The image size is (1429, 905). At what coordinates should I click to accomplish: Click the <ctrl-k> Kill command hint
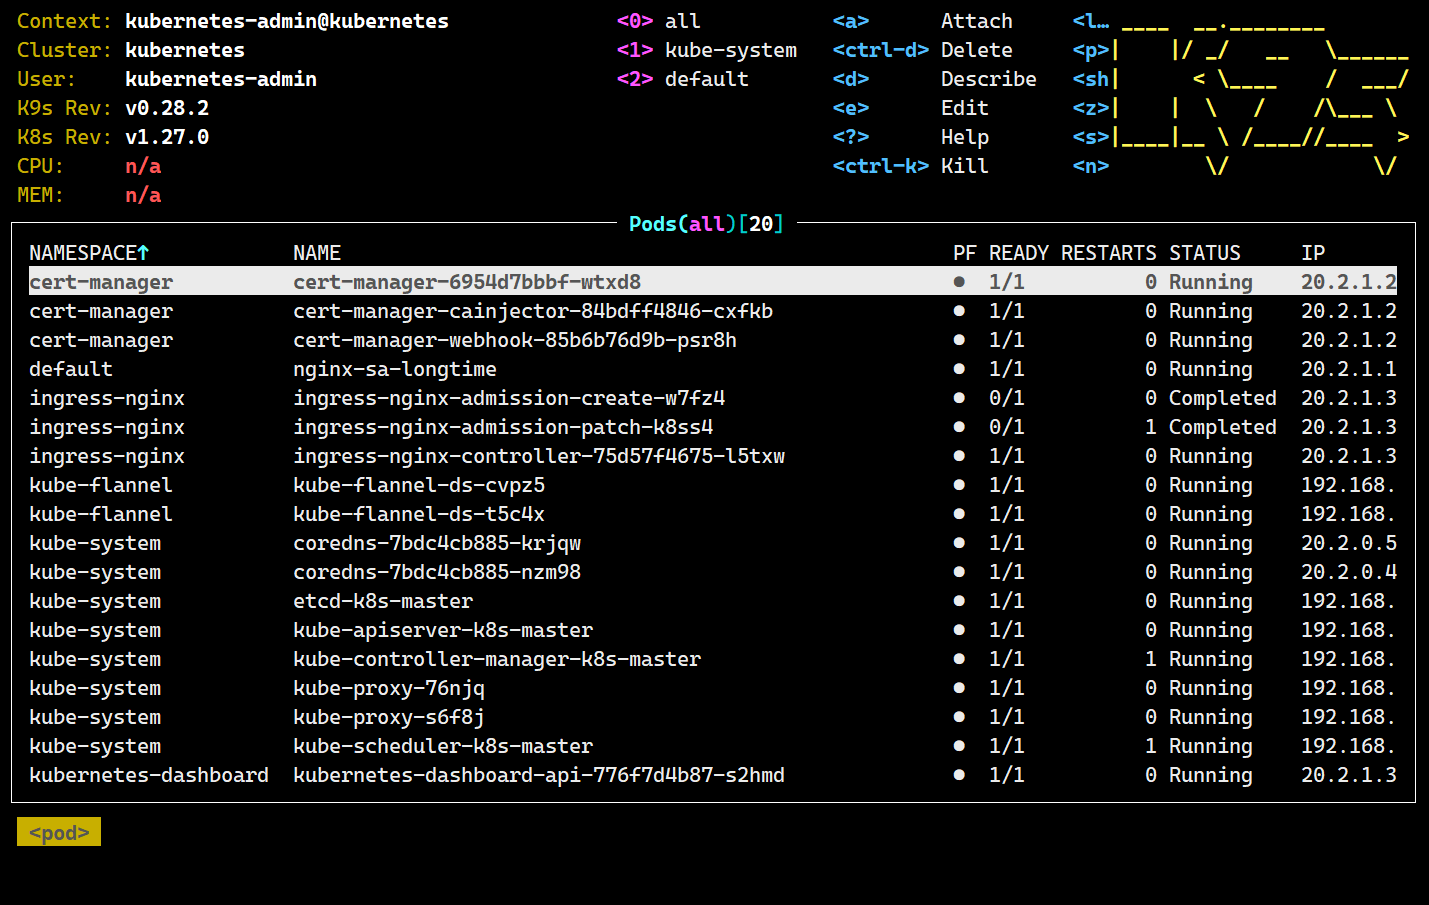(911, 166)
